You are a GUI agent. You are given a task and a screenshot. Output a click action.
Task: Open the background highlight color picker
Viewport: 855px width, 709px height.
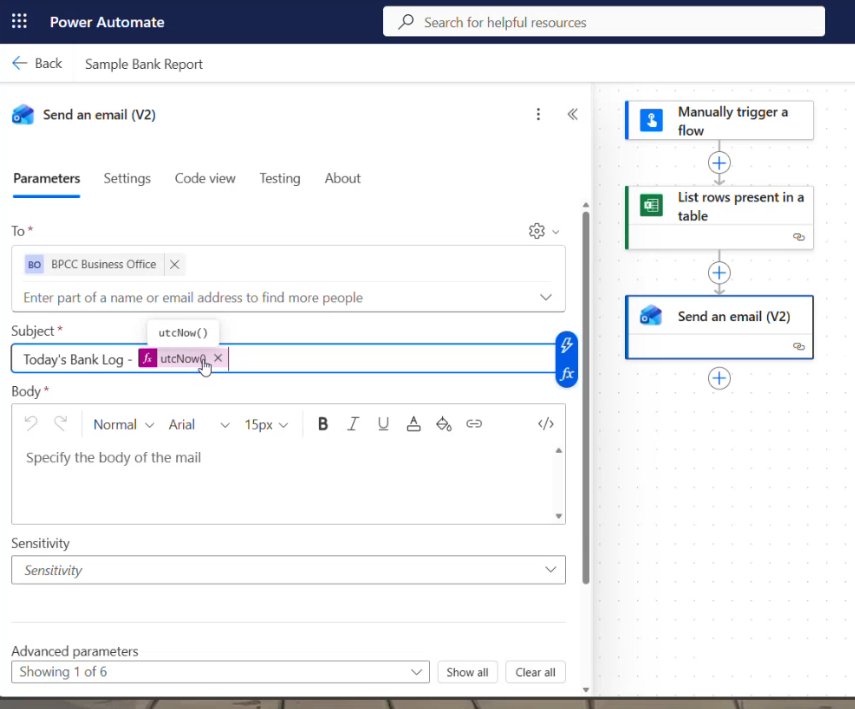point(444,424)
